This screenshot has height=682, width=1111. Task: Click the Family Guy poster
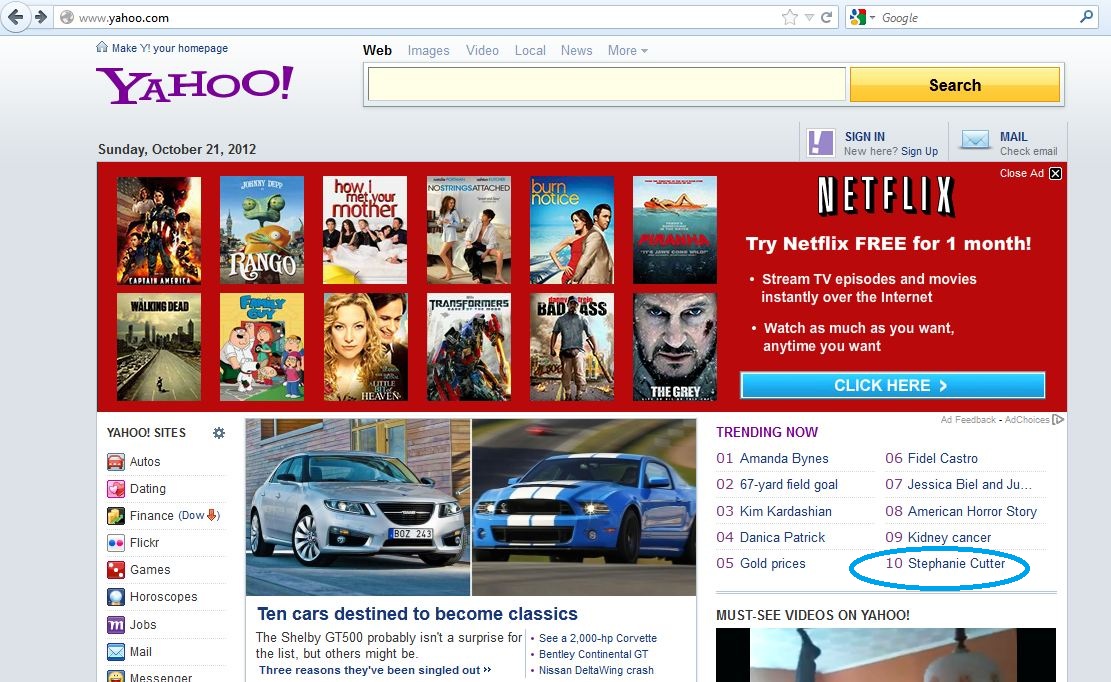tap(261, 347)
